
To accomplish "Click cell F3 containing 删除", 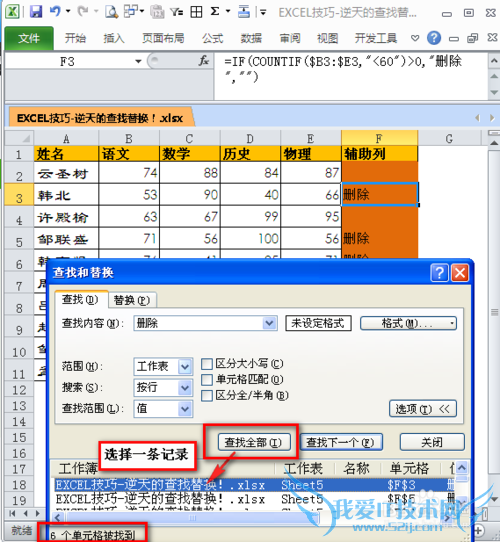I will [x=379, y=194].
